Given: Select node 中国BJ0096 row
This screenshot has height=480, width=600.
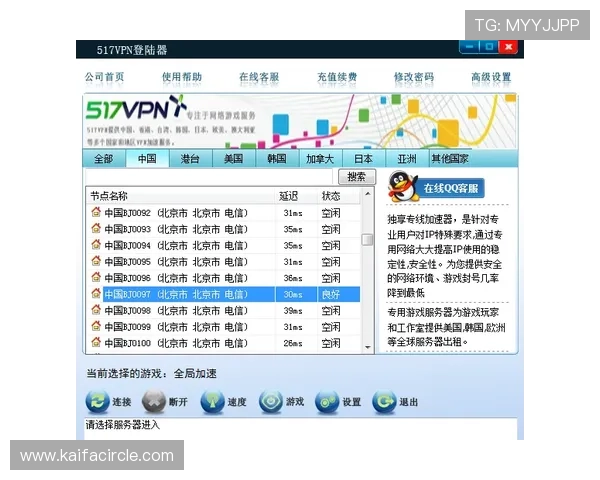Looking at the screenshot, I should (224, 278).
